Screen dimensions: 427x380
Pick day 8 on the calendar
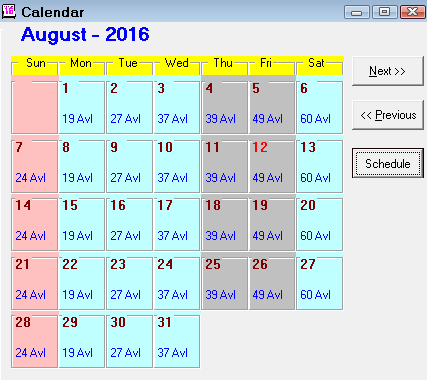point(82,166)
